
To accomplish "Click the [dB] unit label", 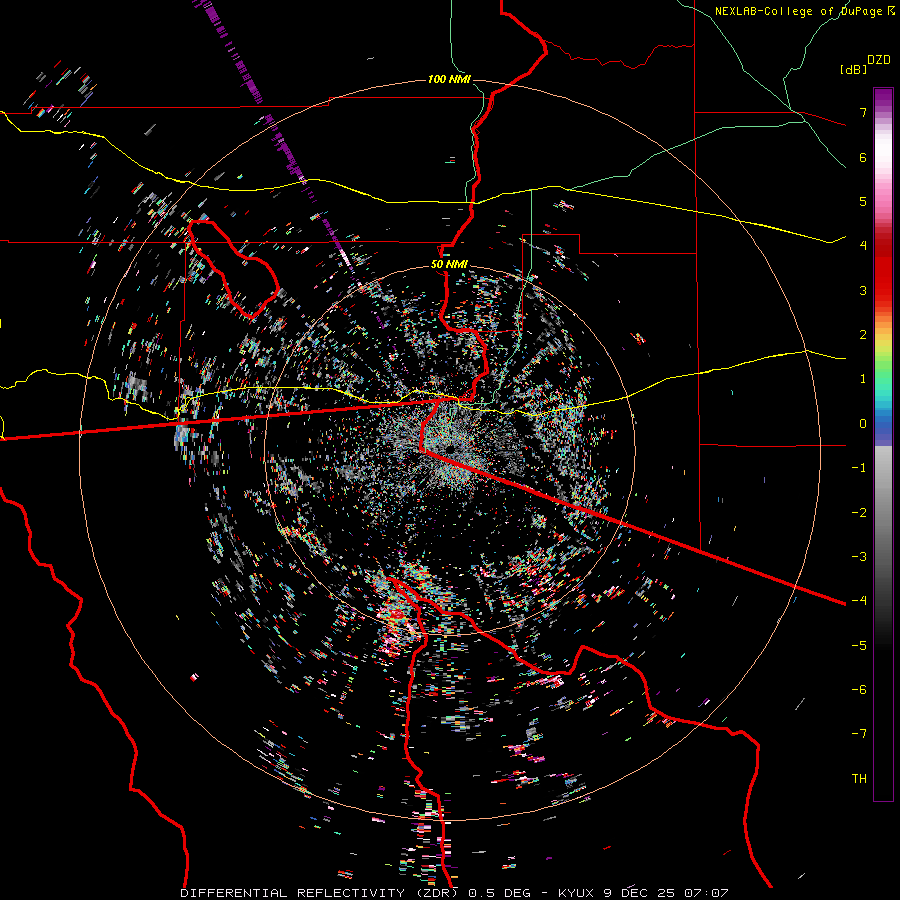I will tap(853, 69).
